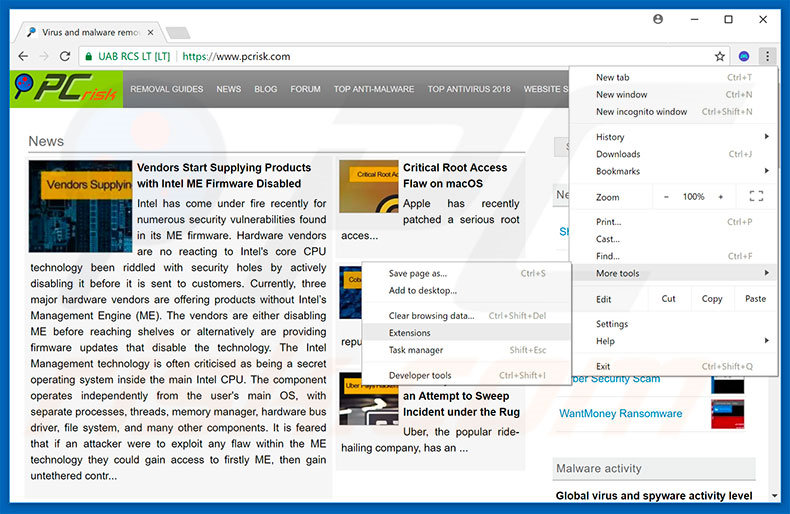Open a new tab with the tab strip button

coord(178,33)
